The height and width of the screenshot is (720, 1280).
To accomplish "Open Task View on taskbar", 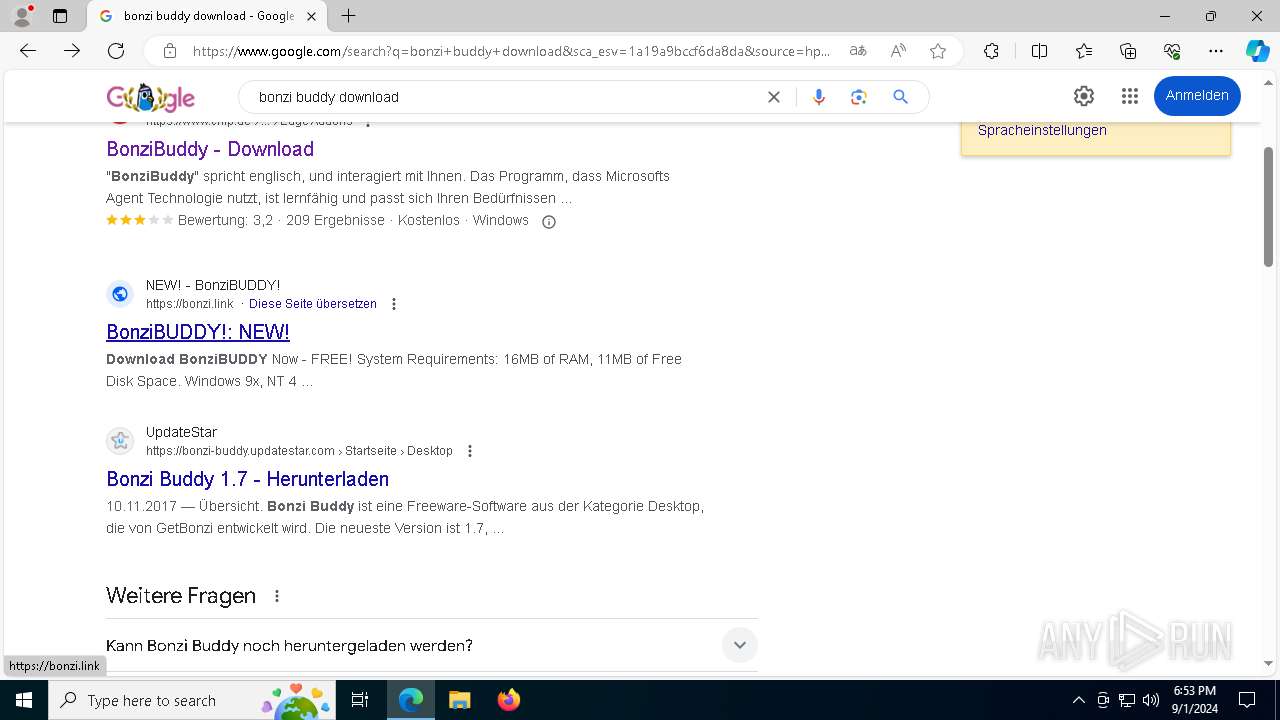I will coord(360,700).
